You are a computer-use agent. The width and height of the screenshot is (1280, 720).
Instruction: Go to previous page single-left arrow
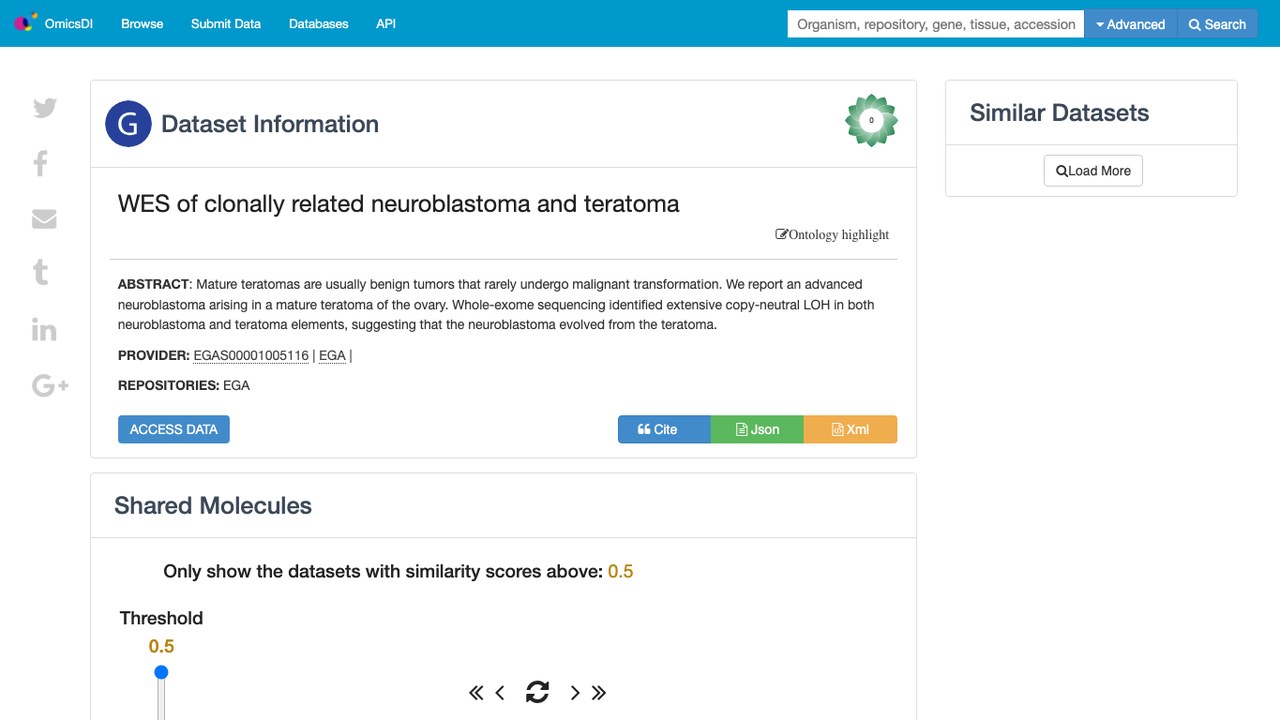tap(500, 692)
